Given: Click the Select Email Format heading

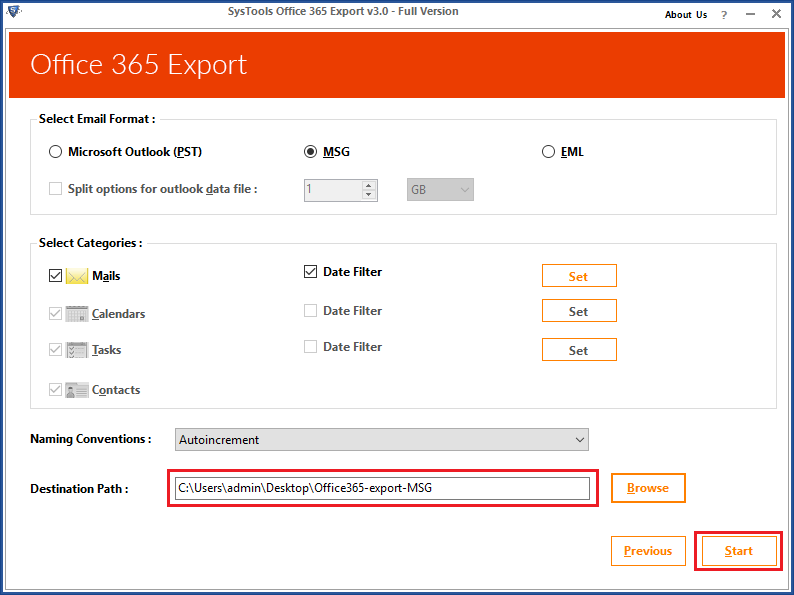Looking at the screenshot, I should click(97, 119).
